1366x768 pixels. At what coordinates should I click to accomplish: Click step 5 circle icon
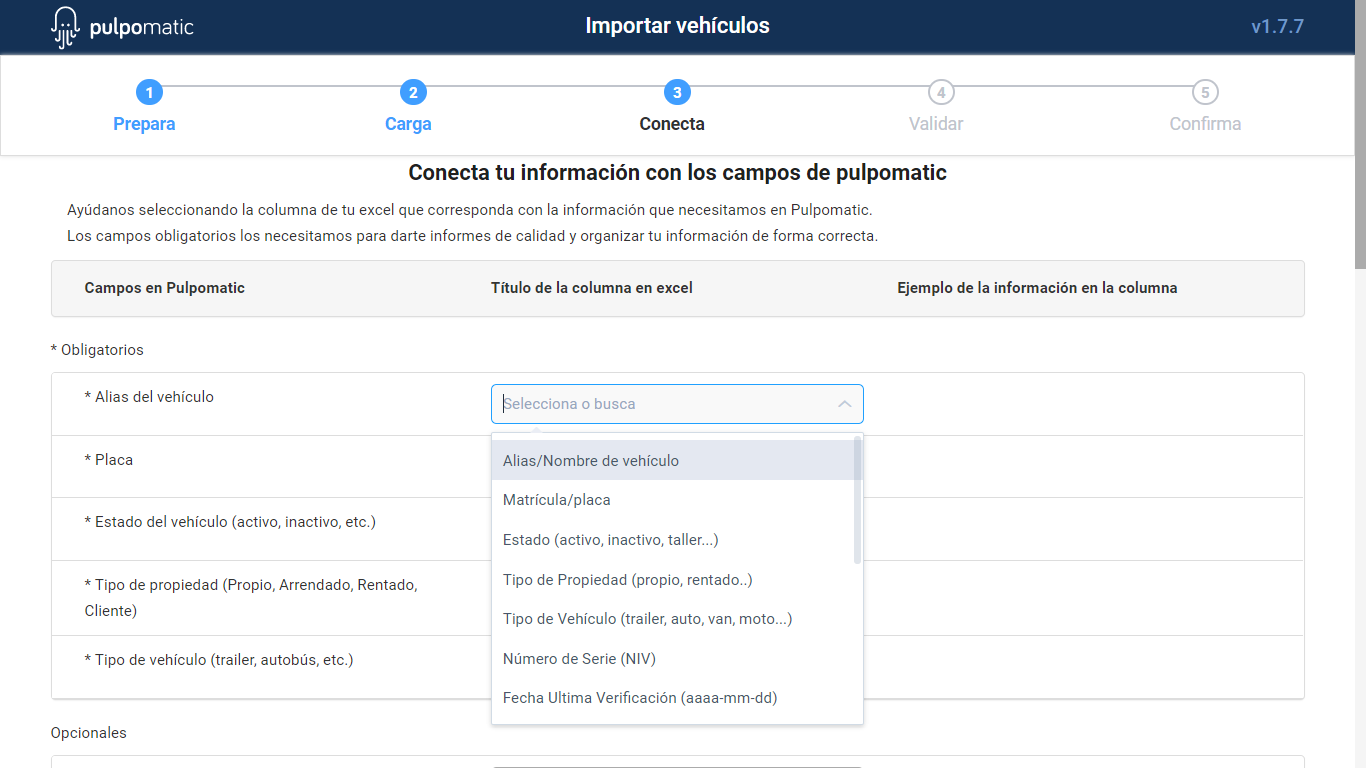coord(1205,93)
